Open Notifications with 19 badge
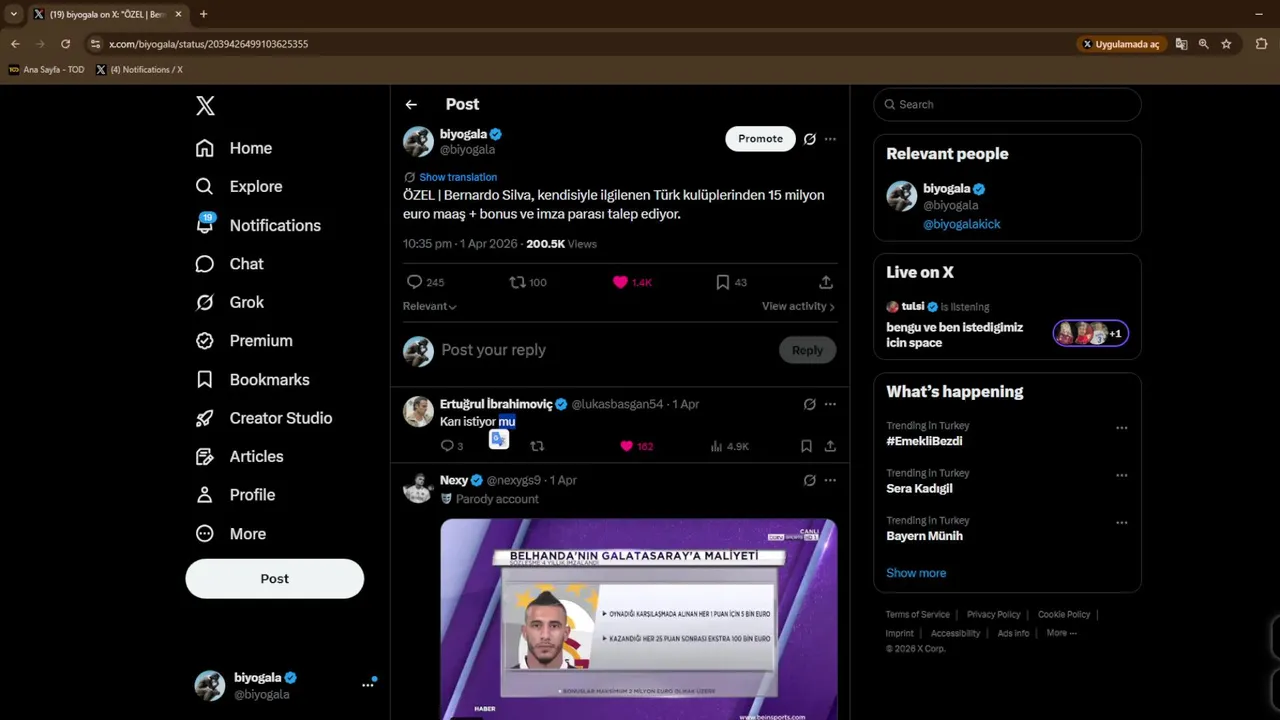This screenshot has height=720, width=1280. tap(258, 225)
